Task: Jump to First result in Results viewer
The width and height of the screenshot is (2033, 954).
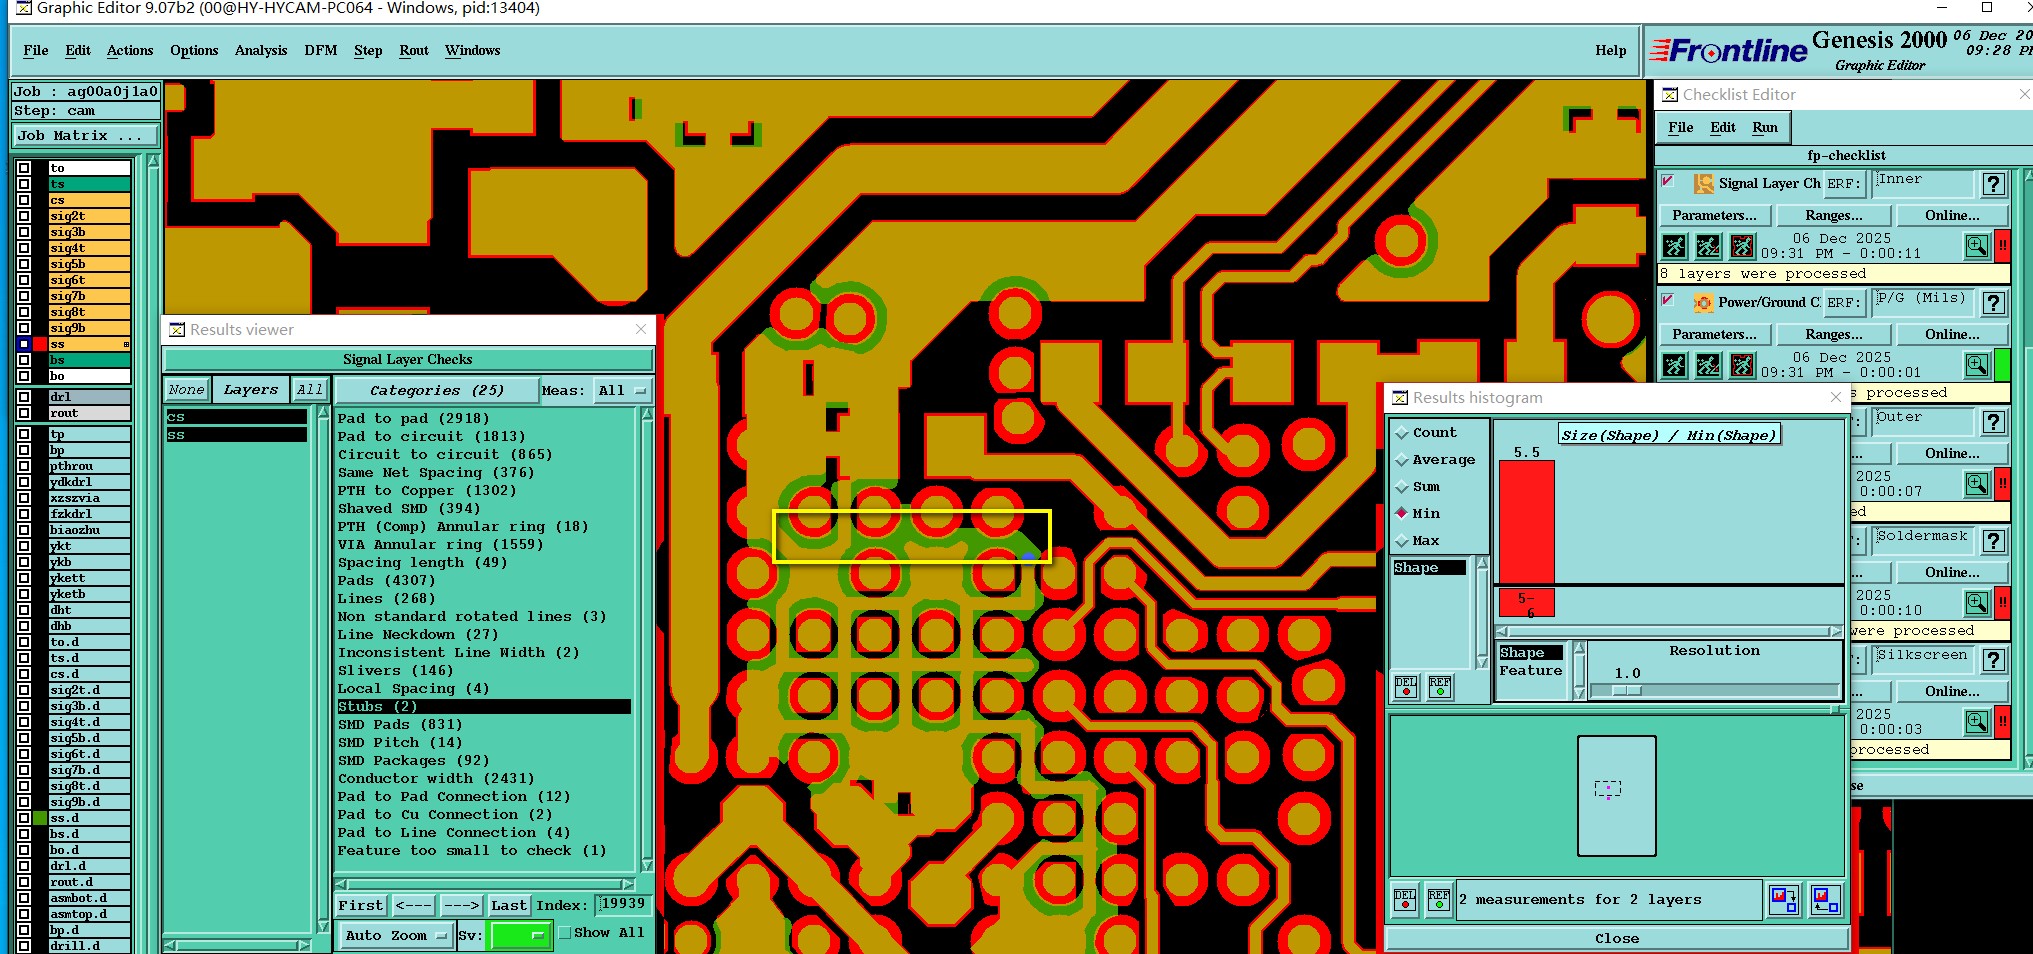Action: pyautogui.click(x=361, y=906)
